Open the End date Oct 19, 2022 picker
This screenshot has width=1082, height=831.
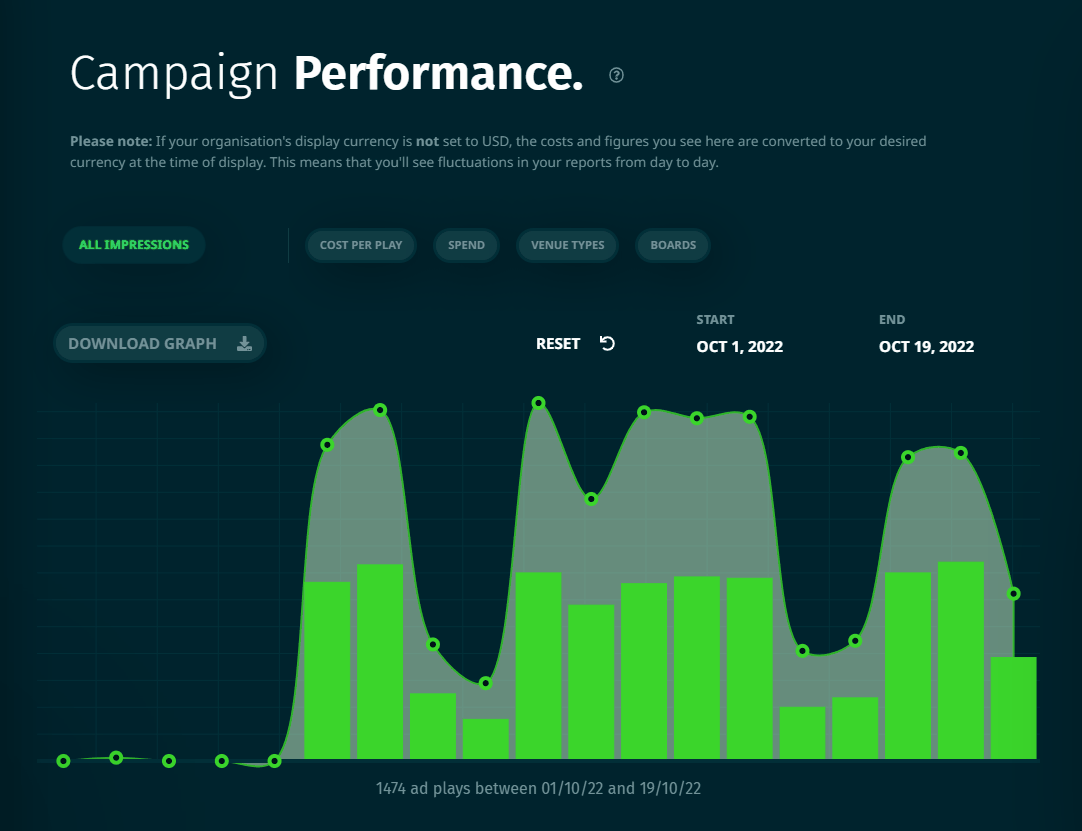pos(926,346)
